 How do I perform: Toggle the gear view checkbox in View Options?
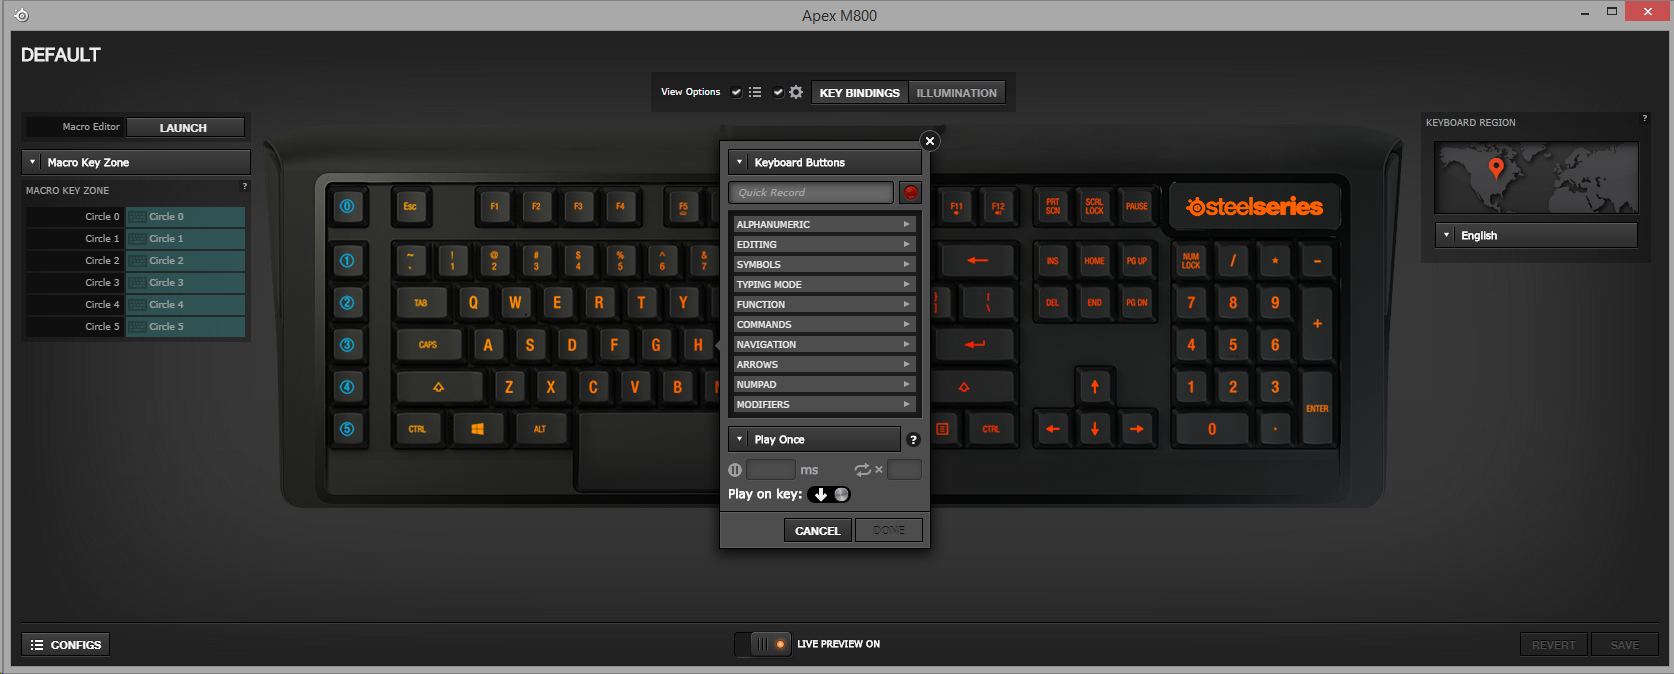click(778, 93)
